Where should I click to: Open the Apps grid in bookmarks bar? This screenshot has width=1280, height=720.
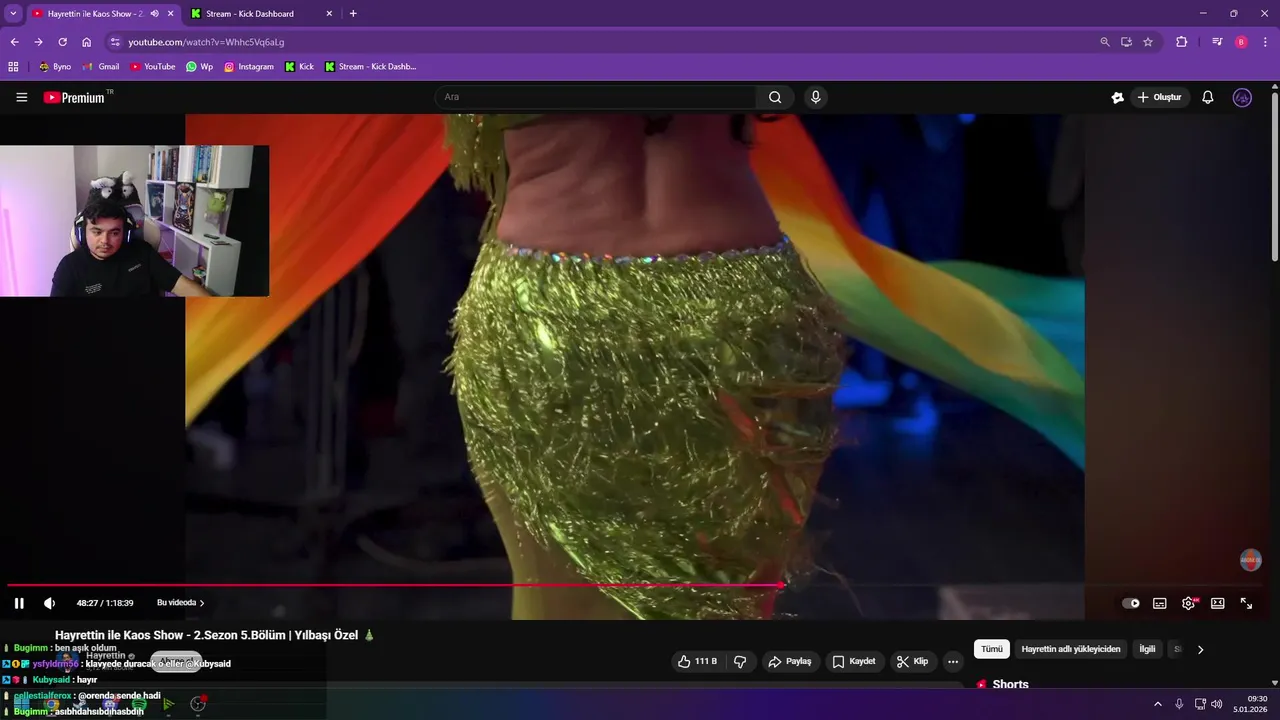[x=13, y=67]
